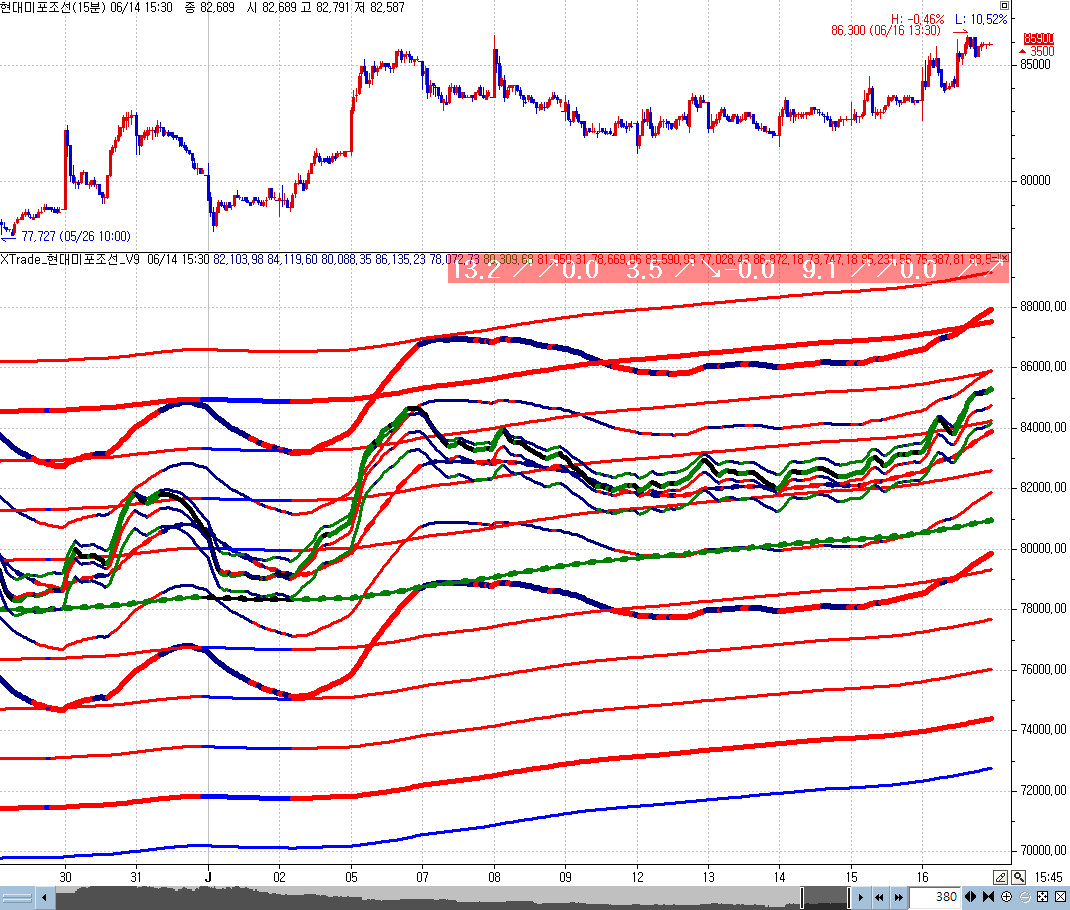
Task: Click the pencil drawing tool icon
Action: click(1000, 876)
